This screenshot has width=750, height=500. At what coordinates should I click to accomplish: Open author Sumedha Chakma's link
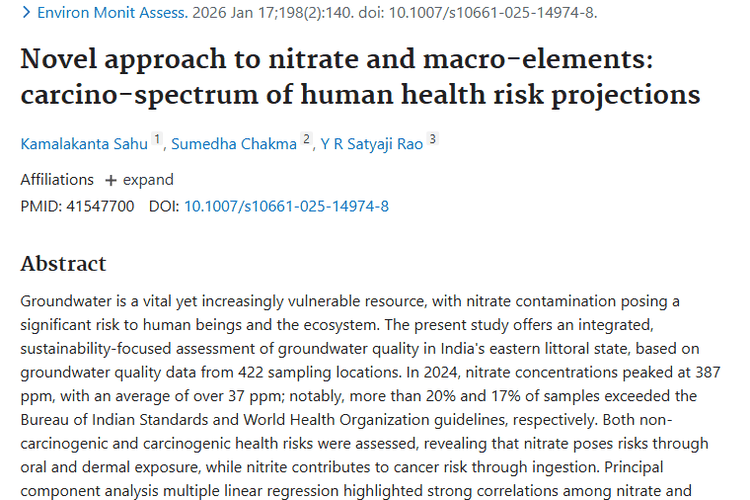235,143
